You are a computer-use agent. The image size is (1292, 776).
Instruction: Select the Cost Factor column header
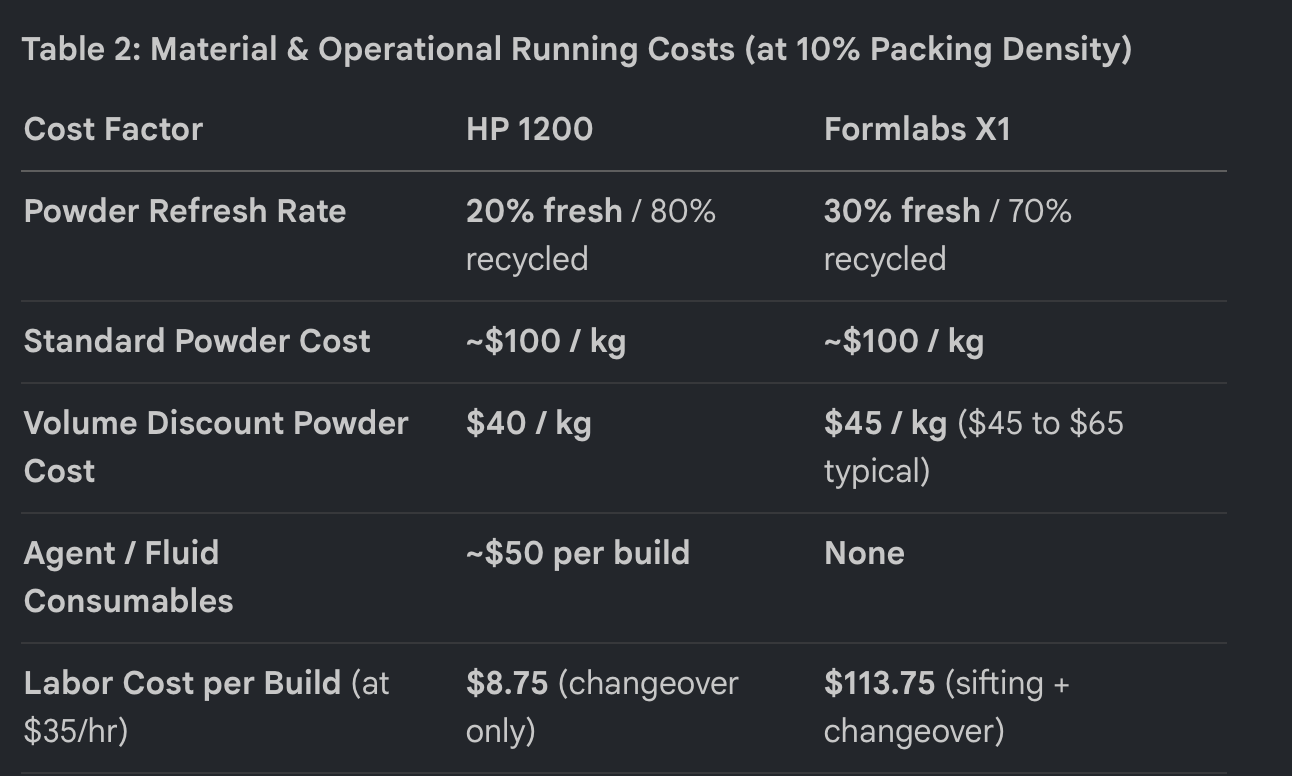[113, 129]
